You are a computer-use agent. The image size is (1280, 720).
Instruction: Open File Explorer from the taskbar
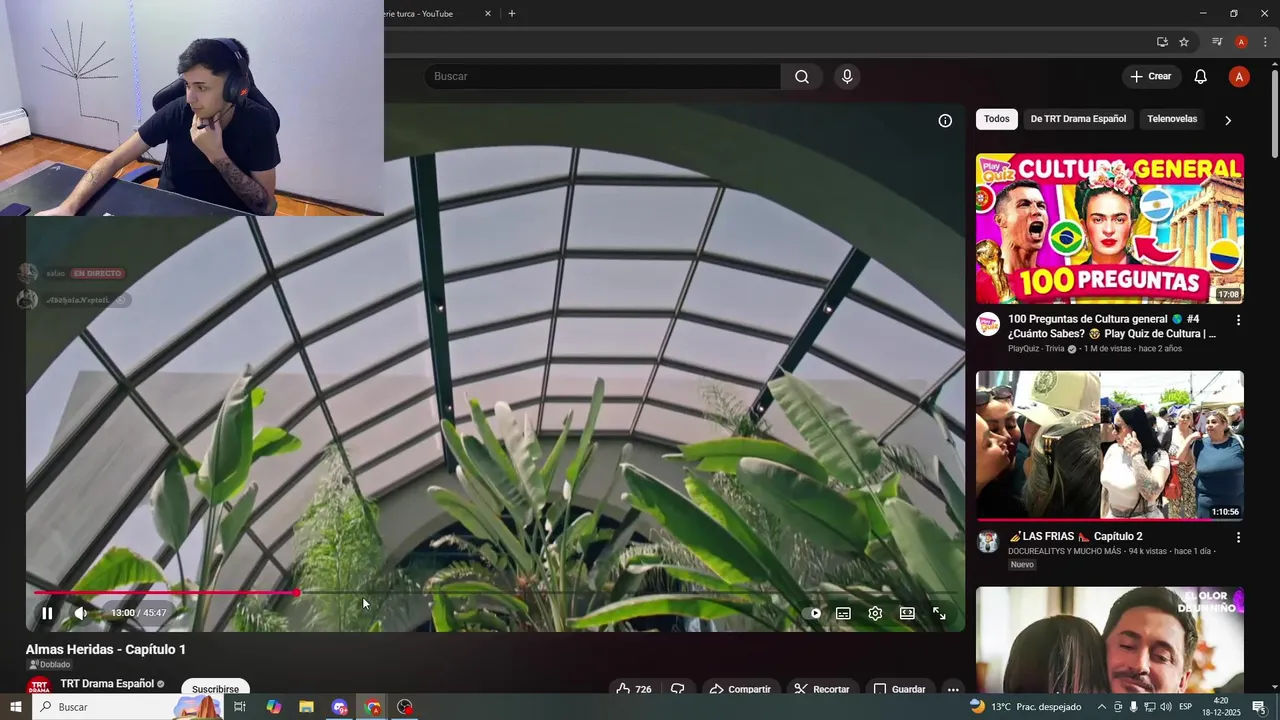pyautogui.click(x=307, y=707)
